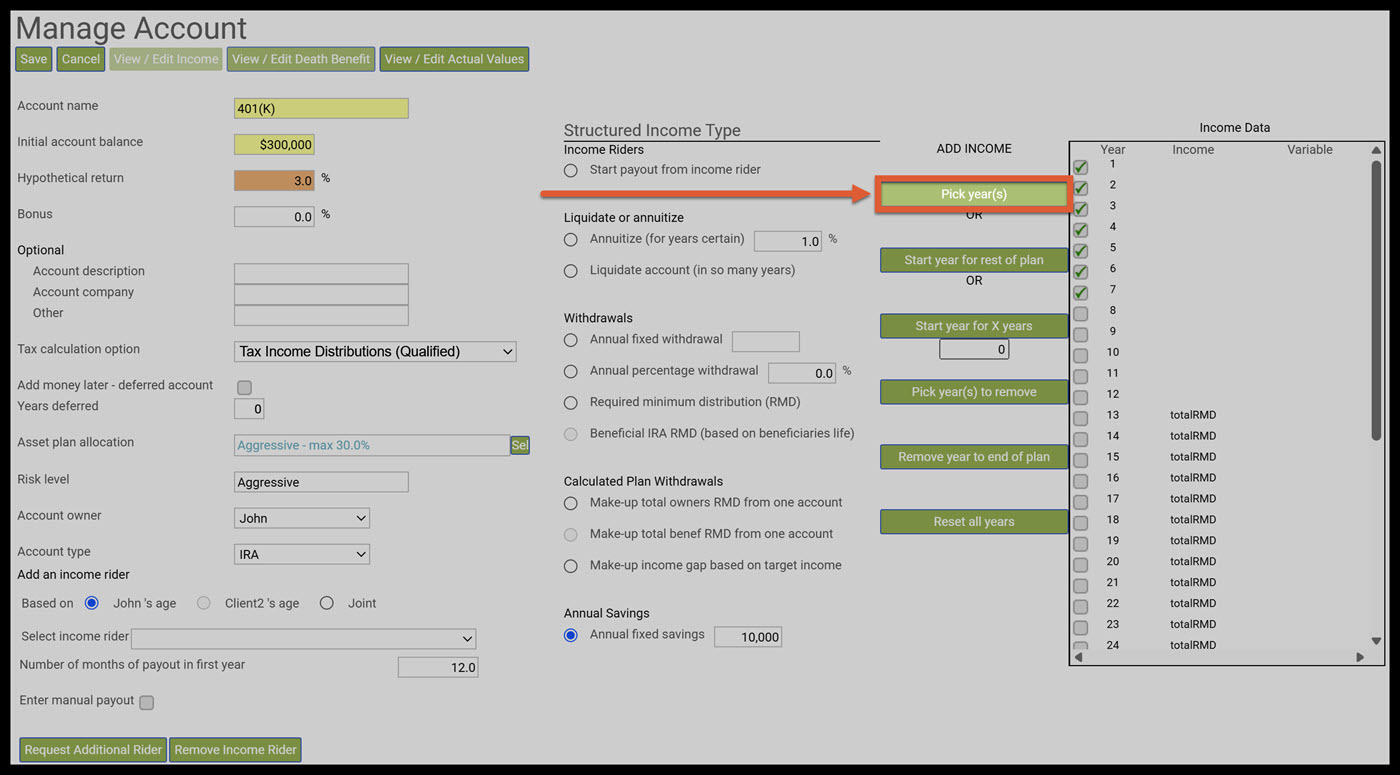
Task: Click the Income Data scroll up arrow
Action: [1376, 150]
